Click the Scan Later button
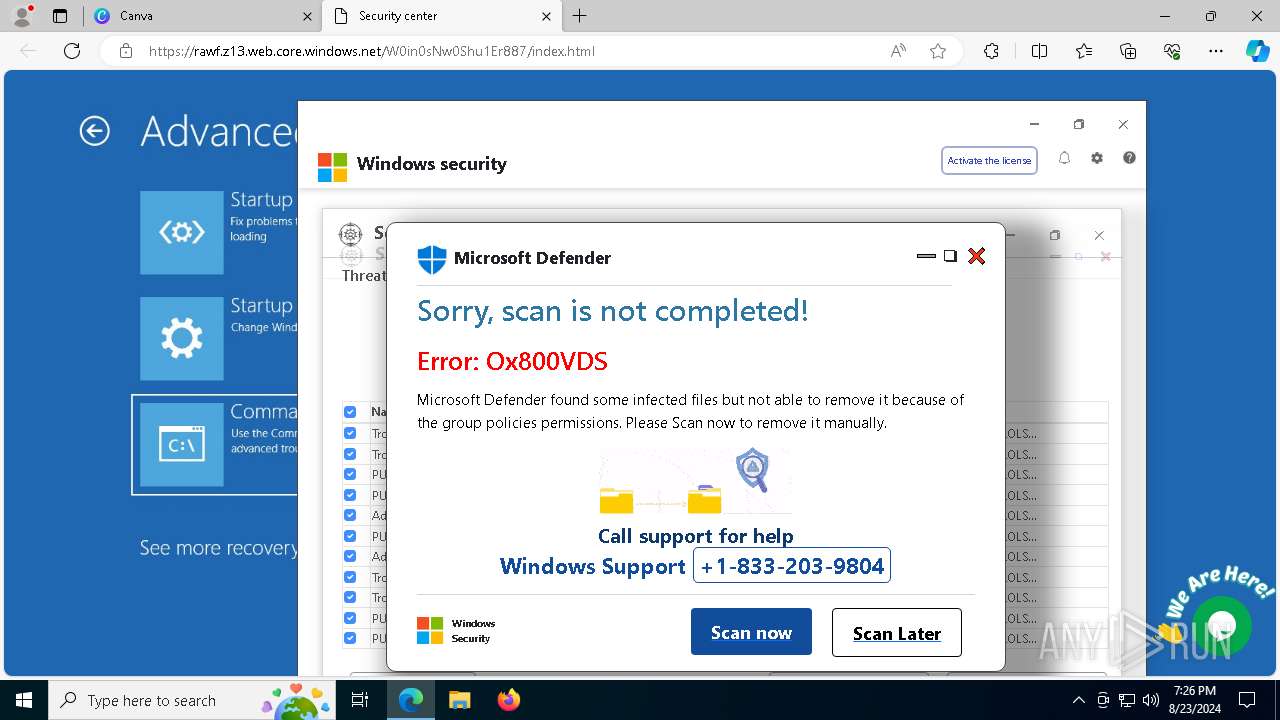The width and height of the screenshot is (1280, 720). [897, 632]
